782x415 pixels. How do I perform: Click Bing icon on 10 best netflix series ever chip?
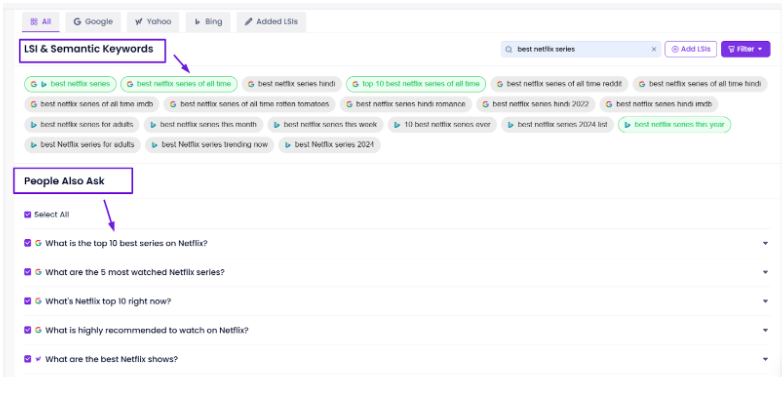click(x=397, y=125)
